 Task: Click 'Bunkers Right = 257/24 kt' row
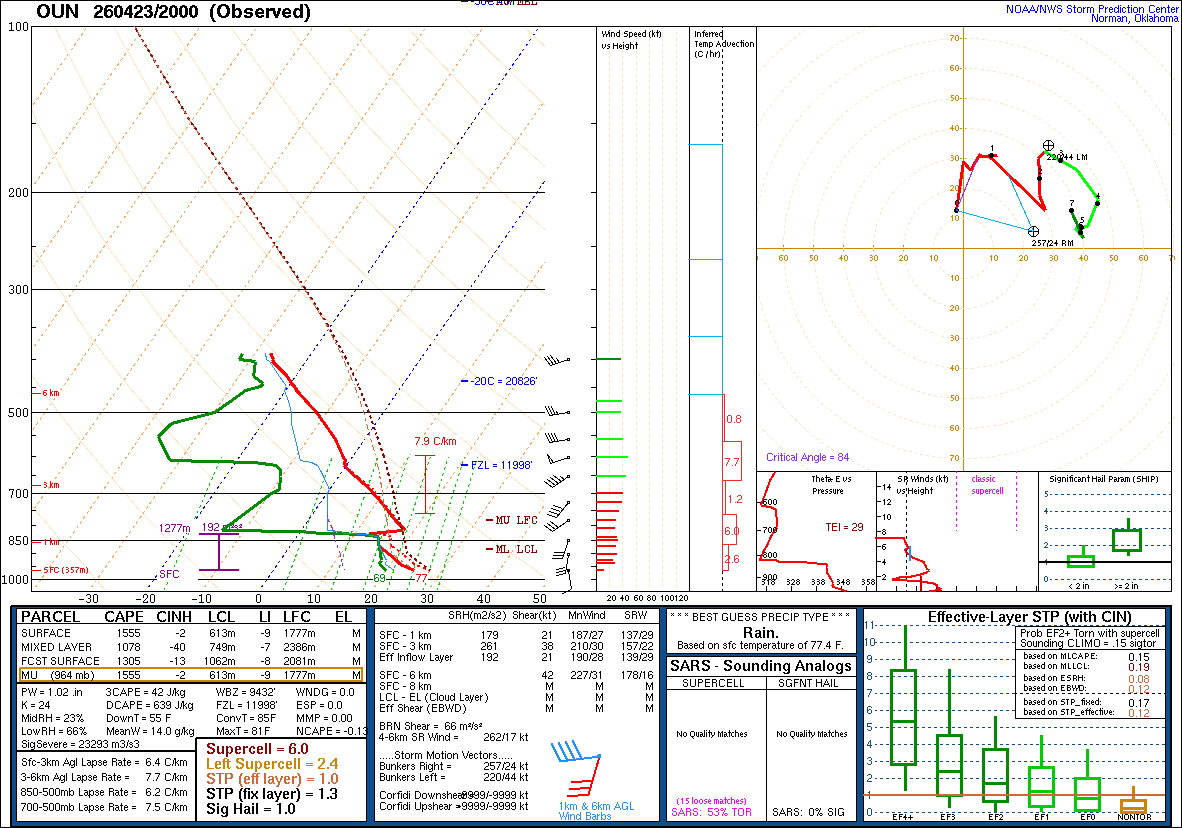[x=453, y=766]
